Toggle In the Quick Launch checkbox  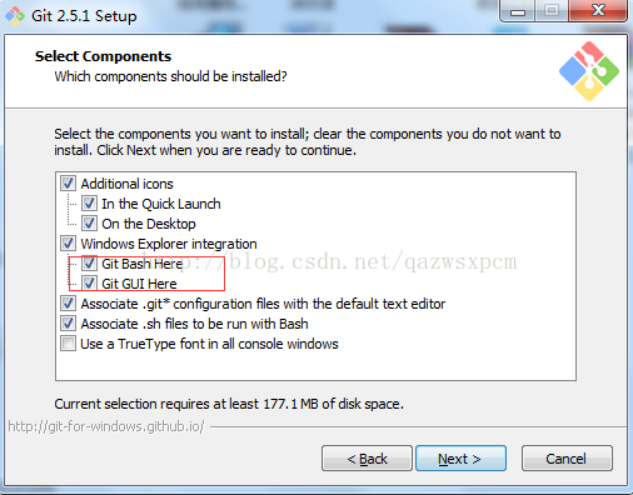pyautogui.click(x=89, y=204)
